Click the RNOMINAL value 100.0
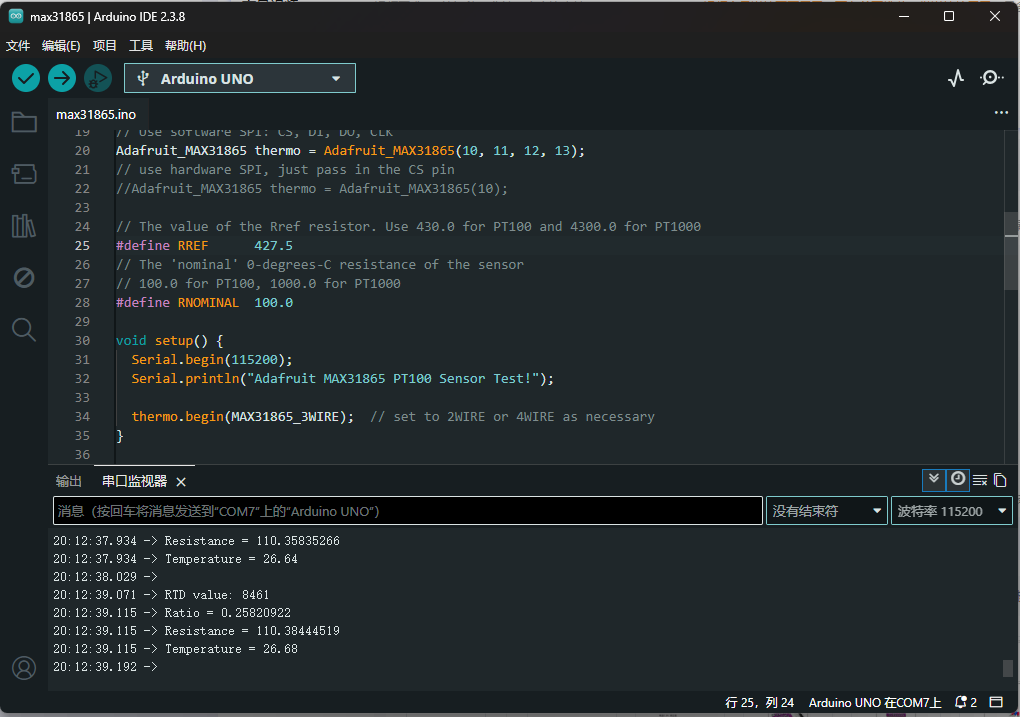1020x717 pixels. pos(273,303)
